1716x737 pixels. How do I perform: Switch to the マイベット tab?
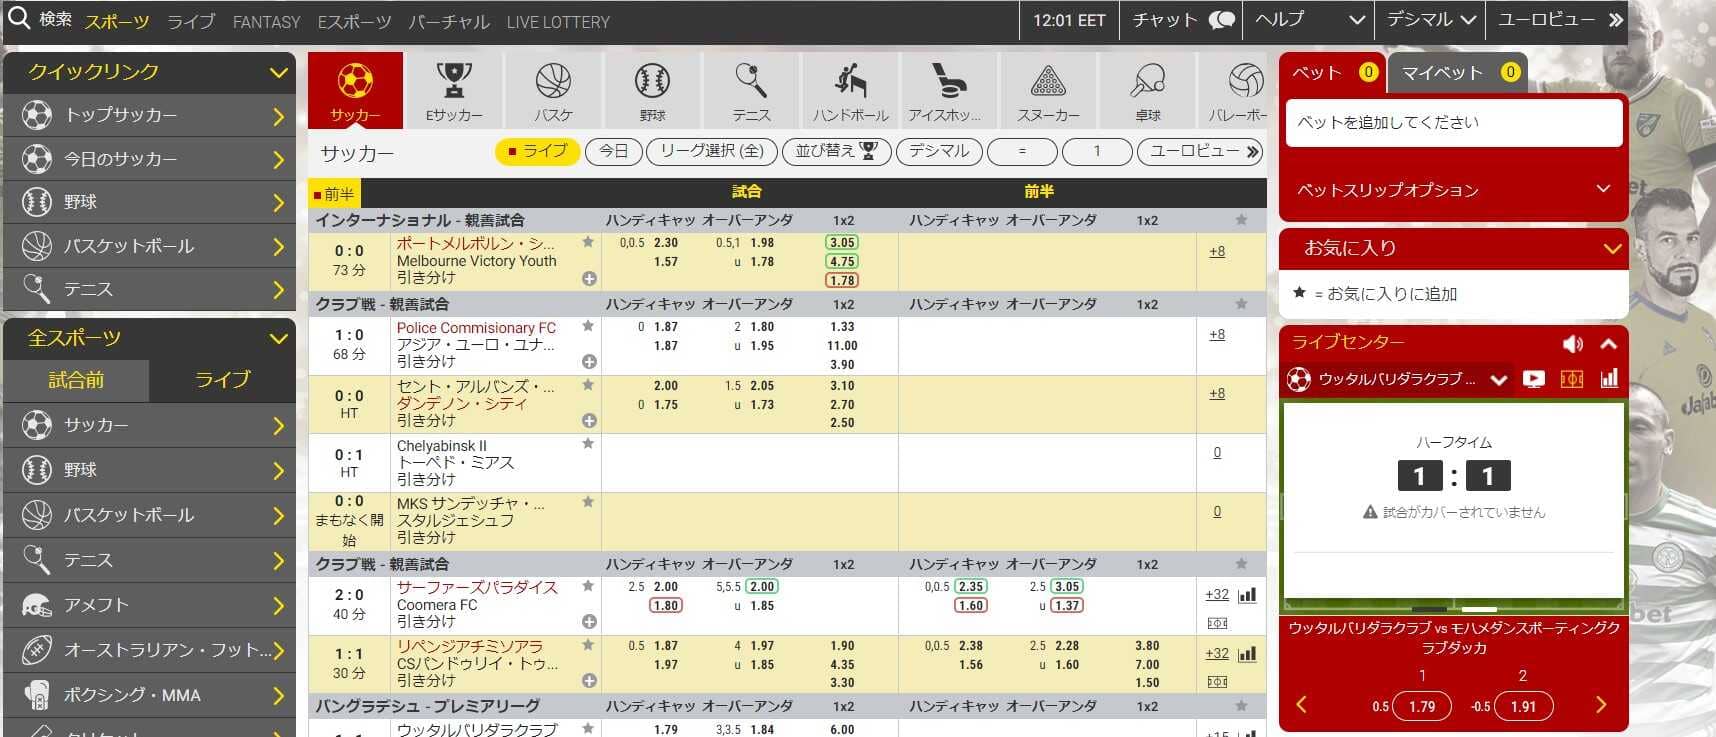click(1457, 72)
